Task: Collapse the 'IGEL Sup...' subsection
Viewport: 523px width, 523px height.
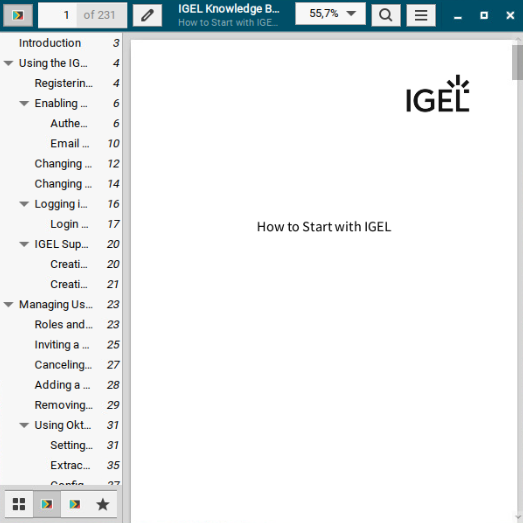Action: point(24,244)
